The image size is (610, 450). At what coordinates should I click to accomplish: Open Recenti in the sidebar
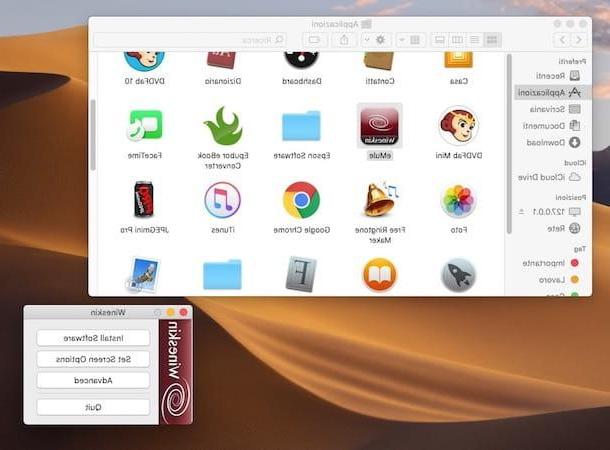tap(552, 75)
